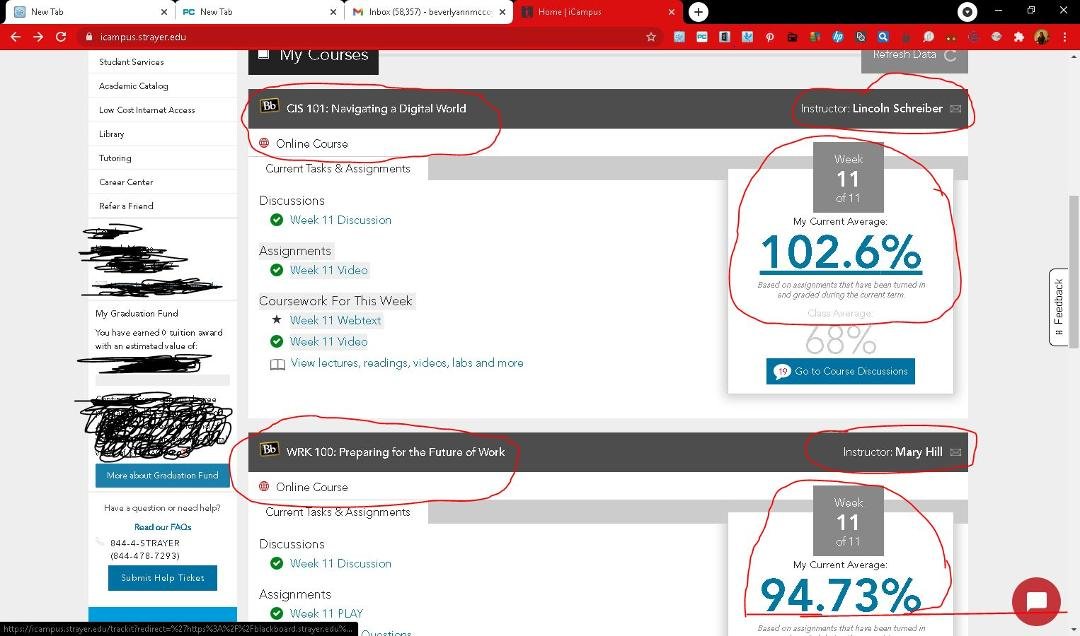The image size is (1080, 636).
Task: Close the Gmail Inbox tab
Action: pos(503,12)
